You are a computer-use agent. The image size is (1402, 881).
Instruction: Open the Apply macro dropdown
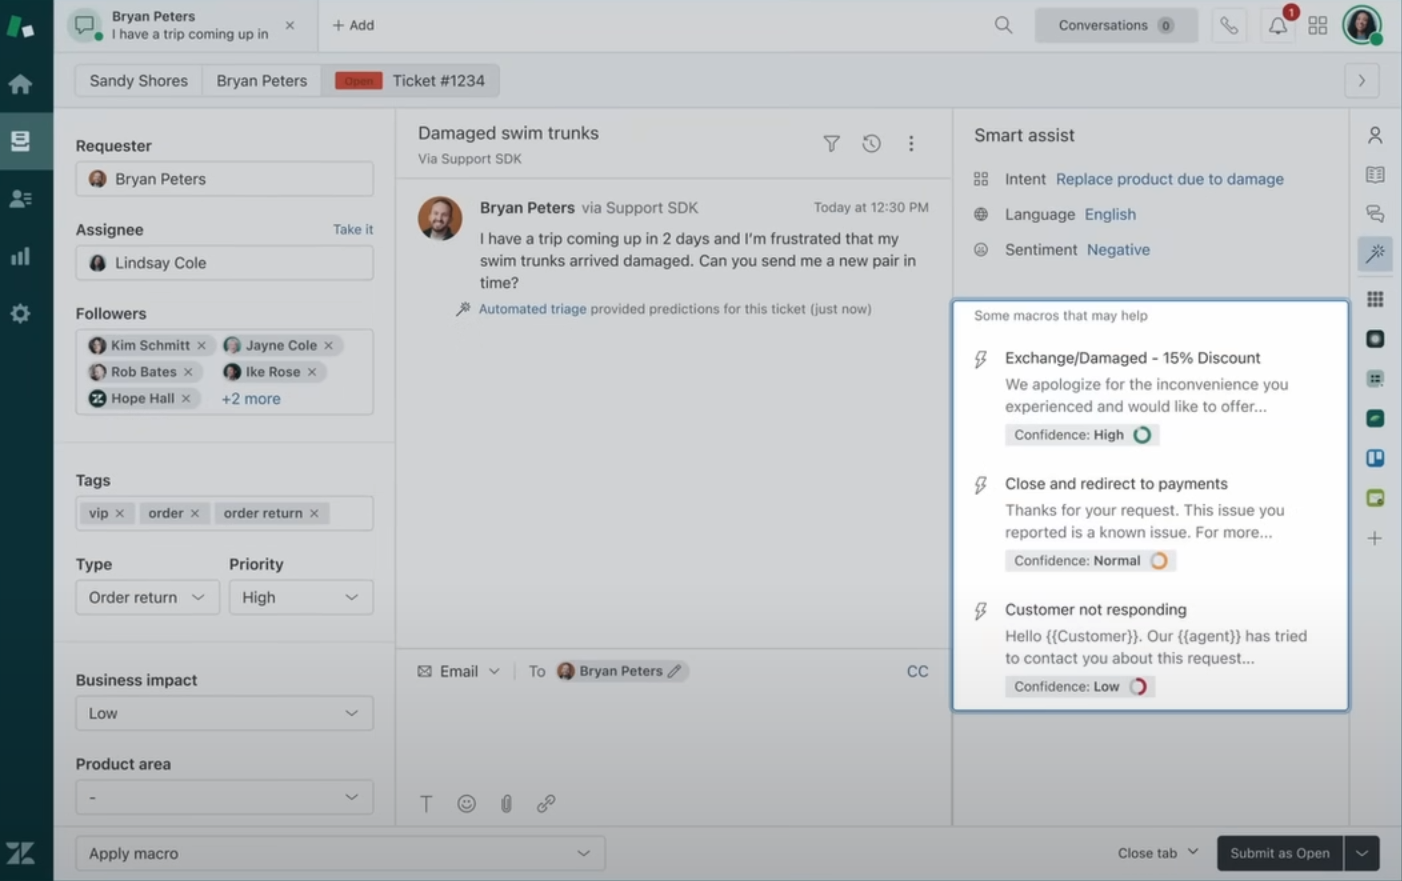pos(340,852)
